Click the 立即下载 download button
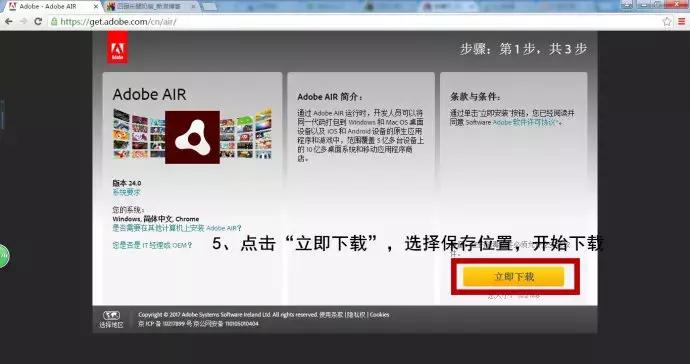Screen dimensions: 690x364 [514, 276]
